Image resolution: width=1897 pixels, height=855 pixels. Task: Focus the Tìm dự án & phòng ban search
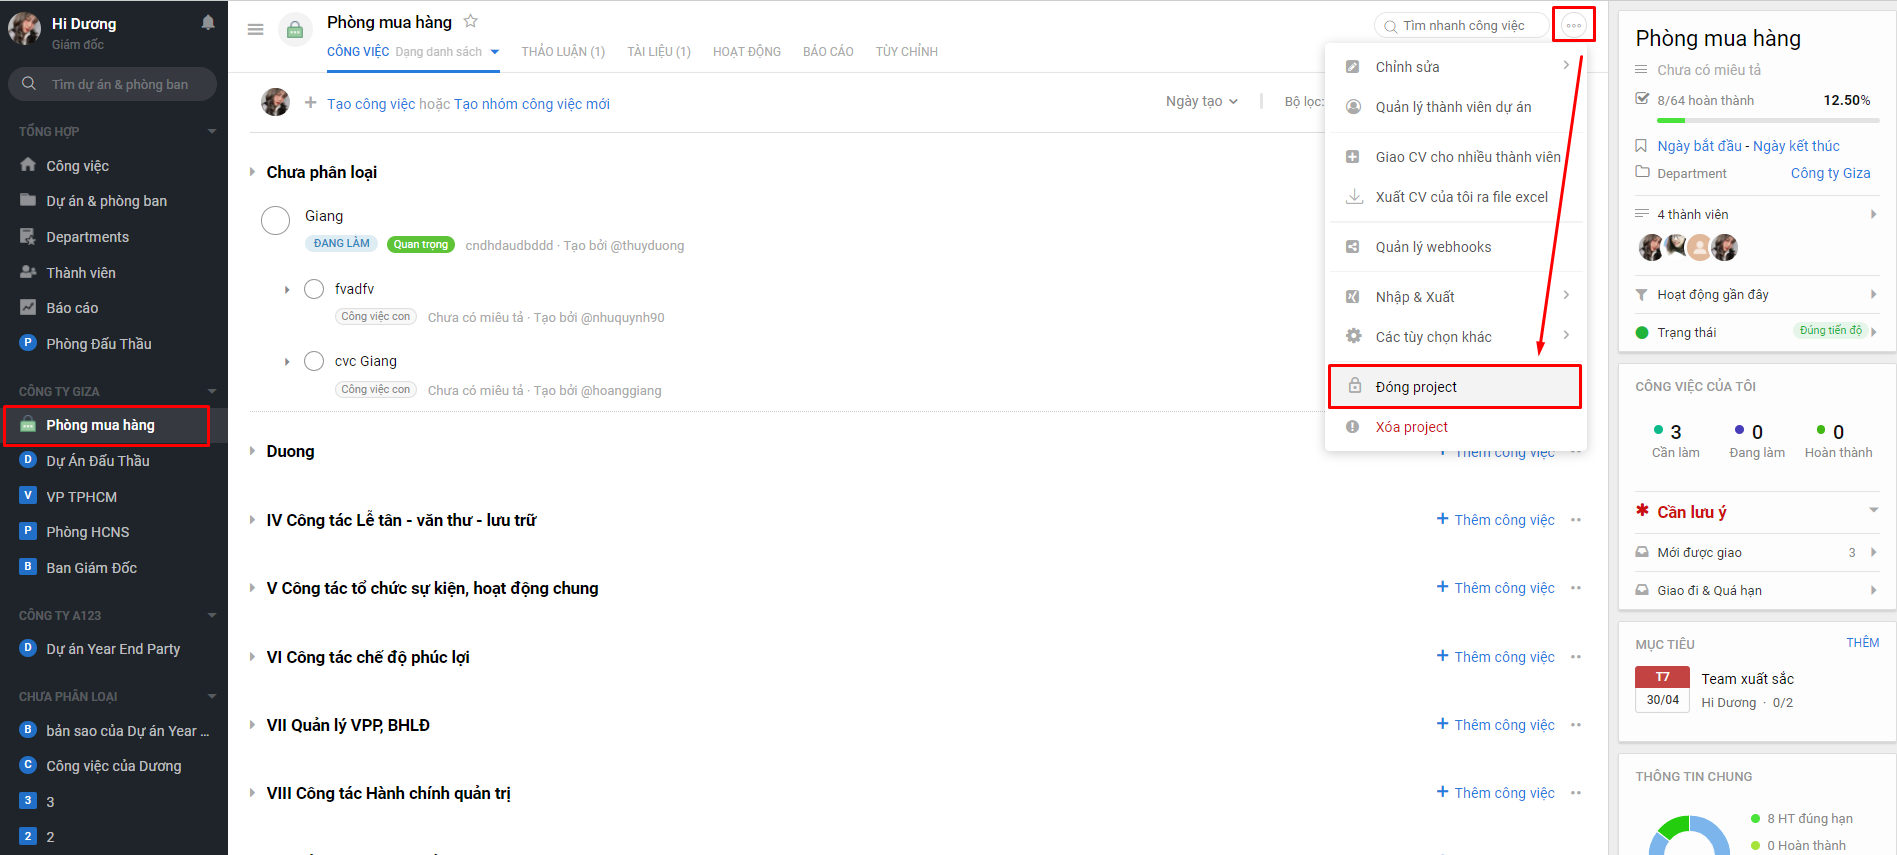coord(112,84)
